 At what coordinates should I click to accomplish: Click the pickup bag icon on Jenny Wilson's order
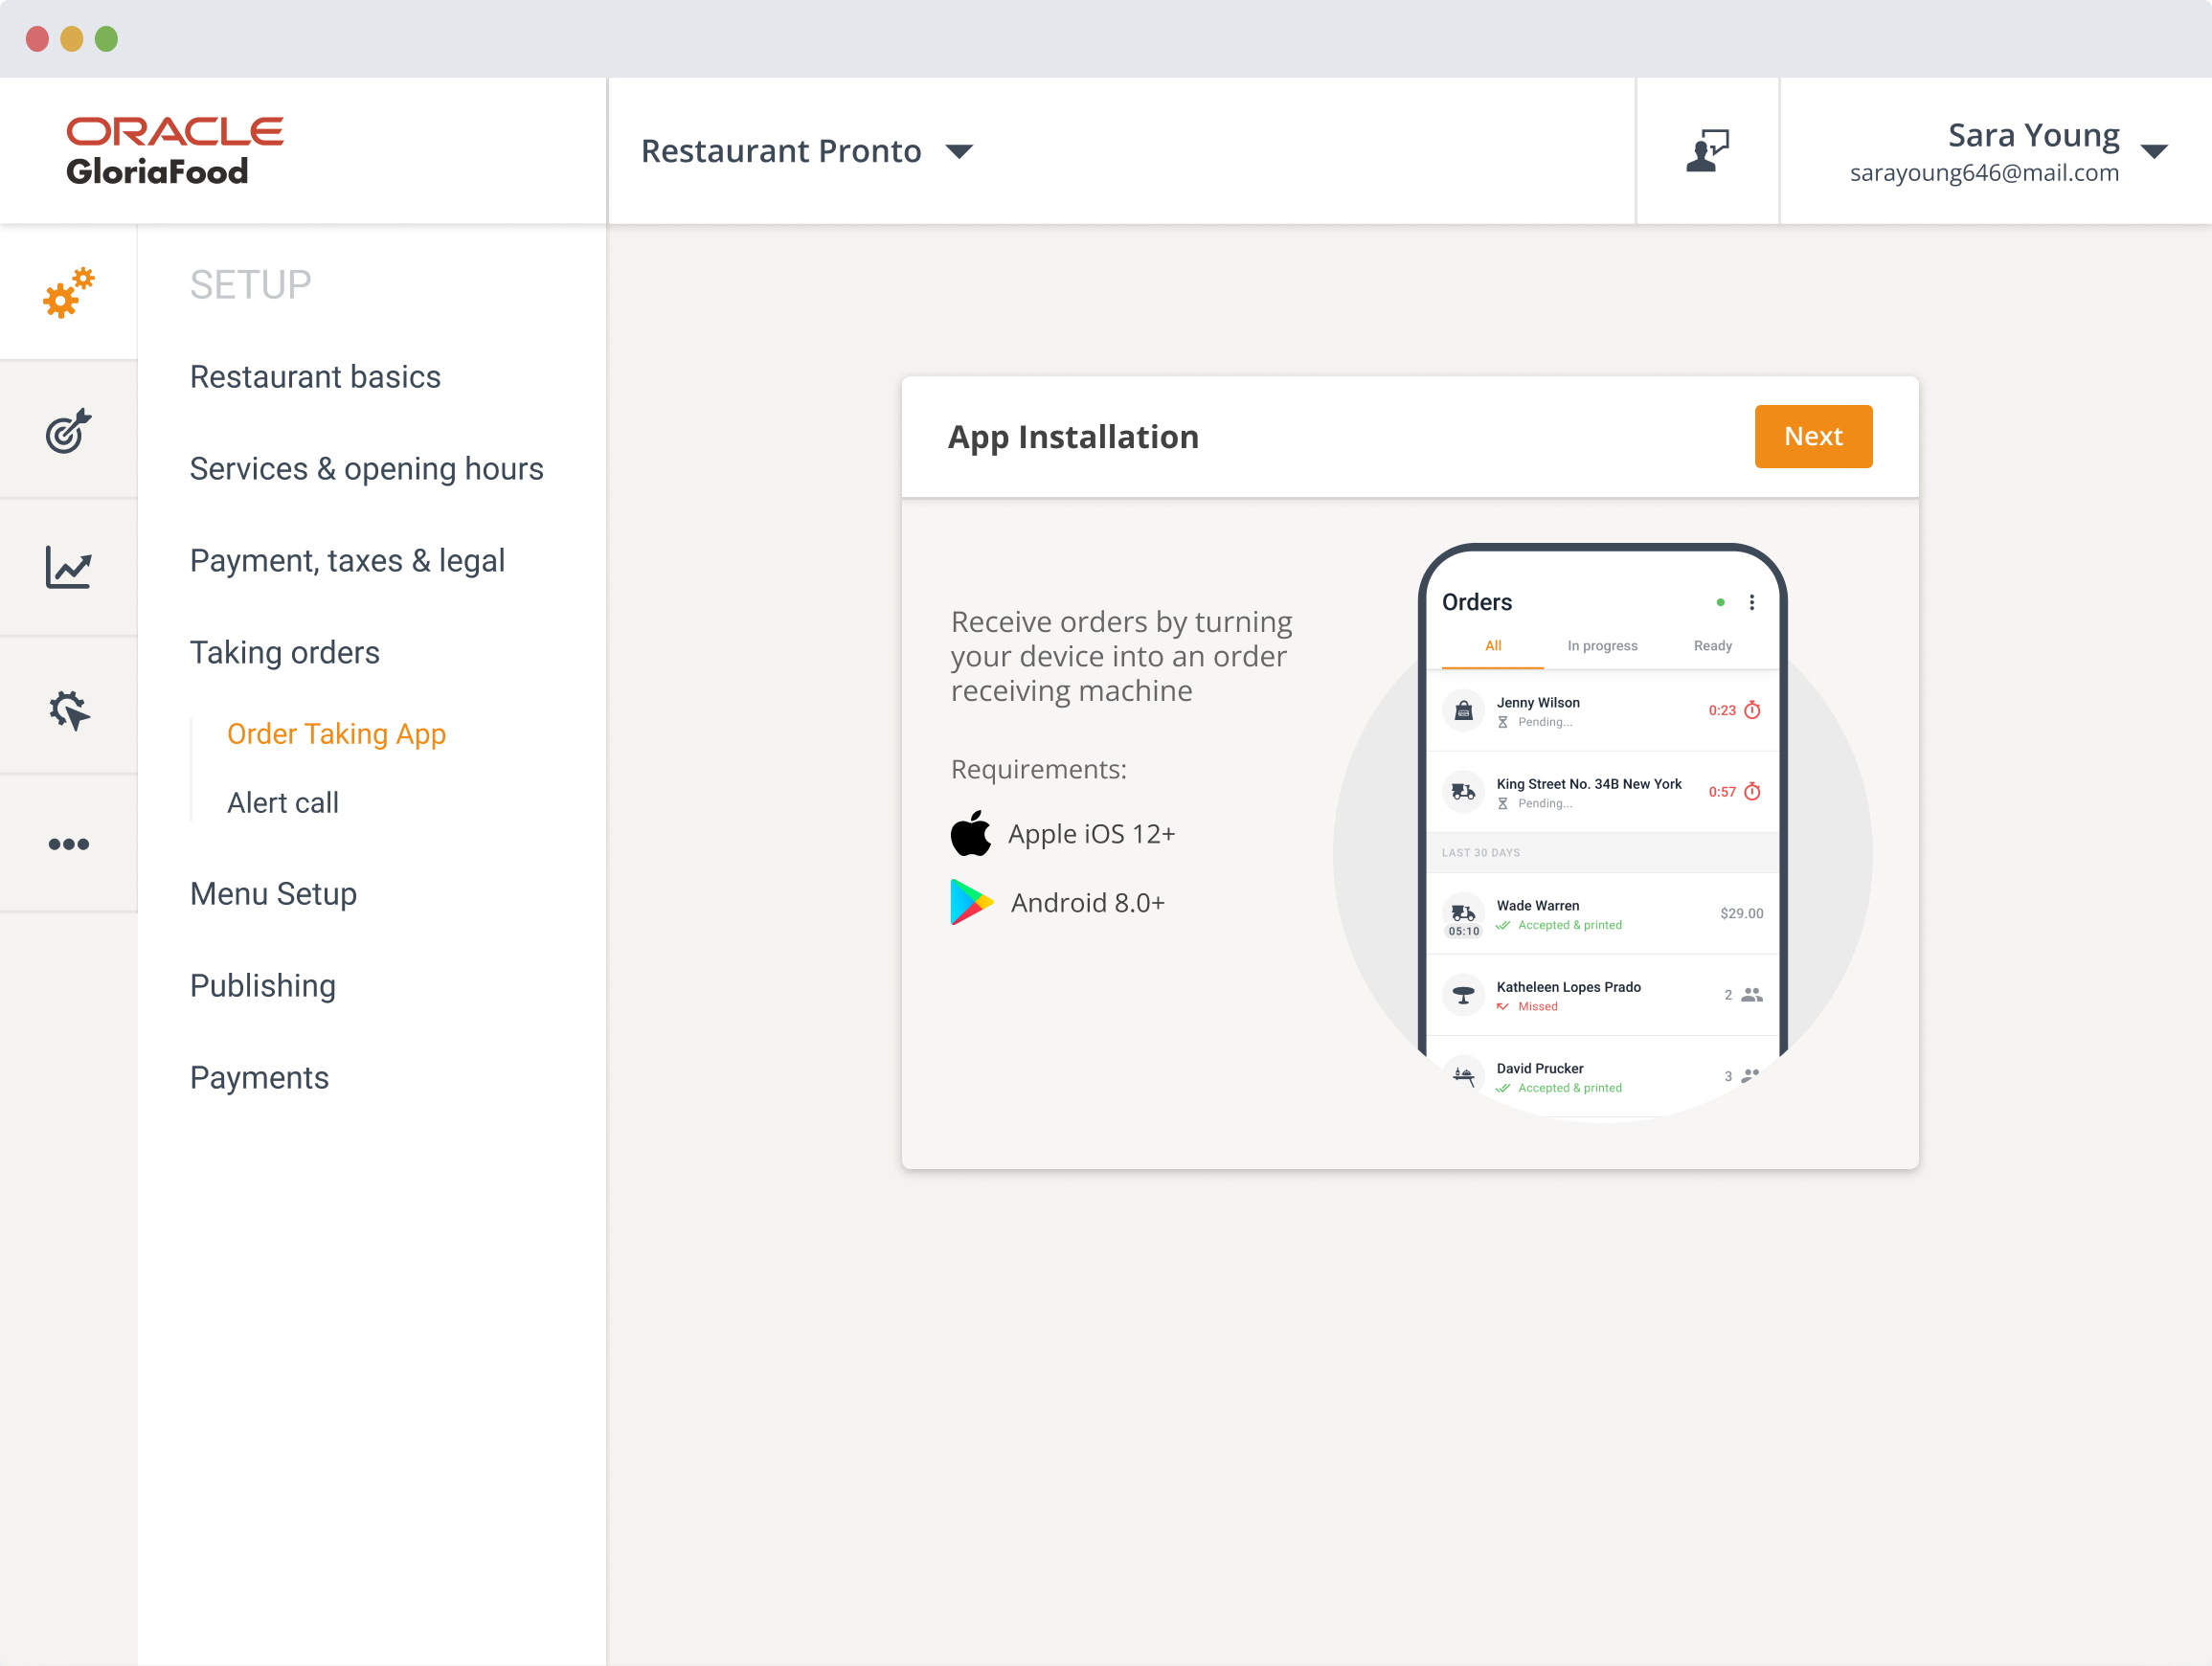click(x=1463, y=710)
